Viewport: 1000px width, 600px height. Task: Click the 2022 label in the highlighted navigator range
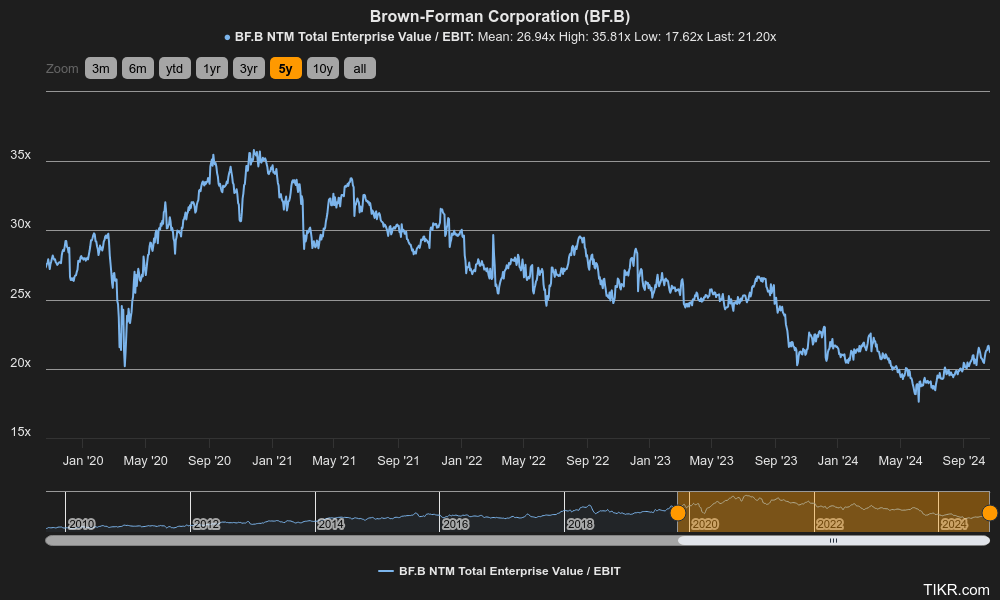click(829, 524)
